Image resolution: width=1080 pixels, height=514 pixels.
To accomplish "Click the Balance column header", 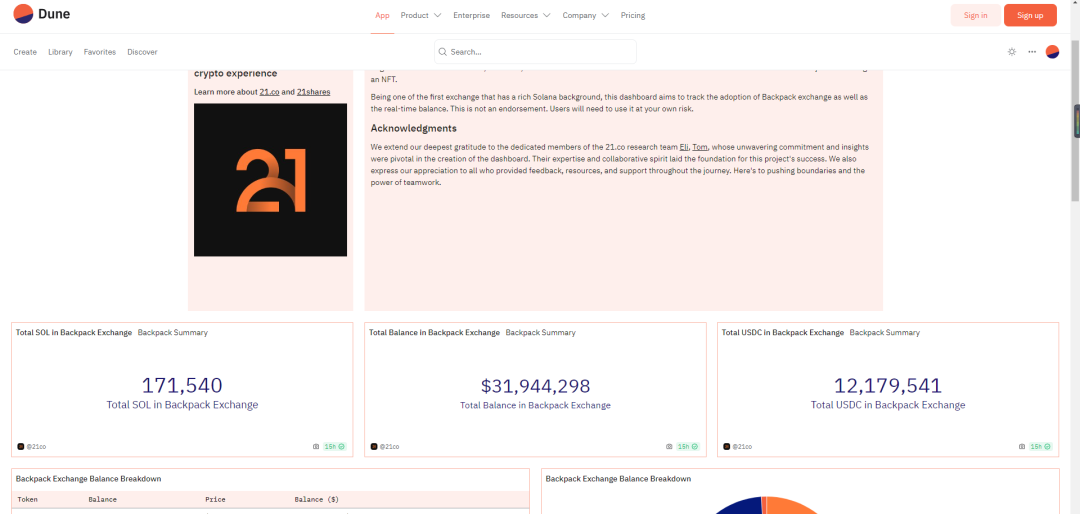I will (x=102, y=500).
